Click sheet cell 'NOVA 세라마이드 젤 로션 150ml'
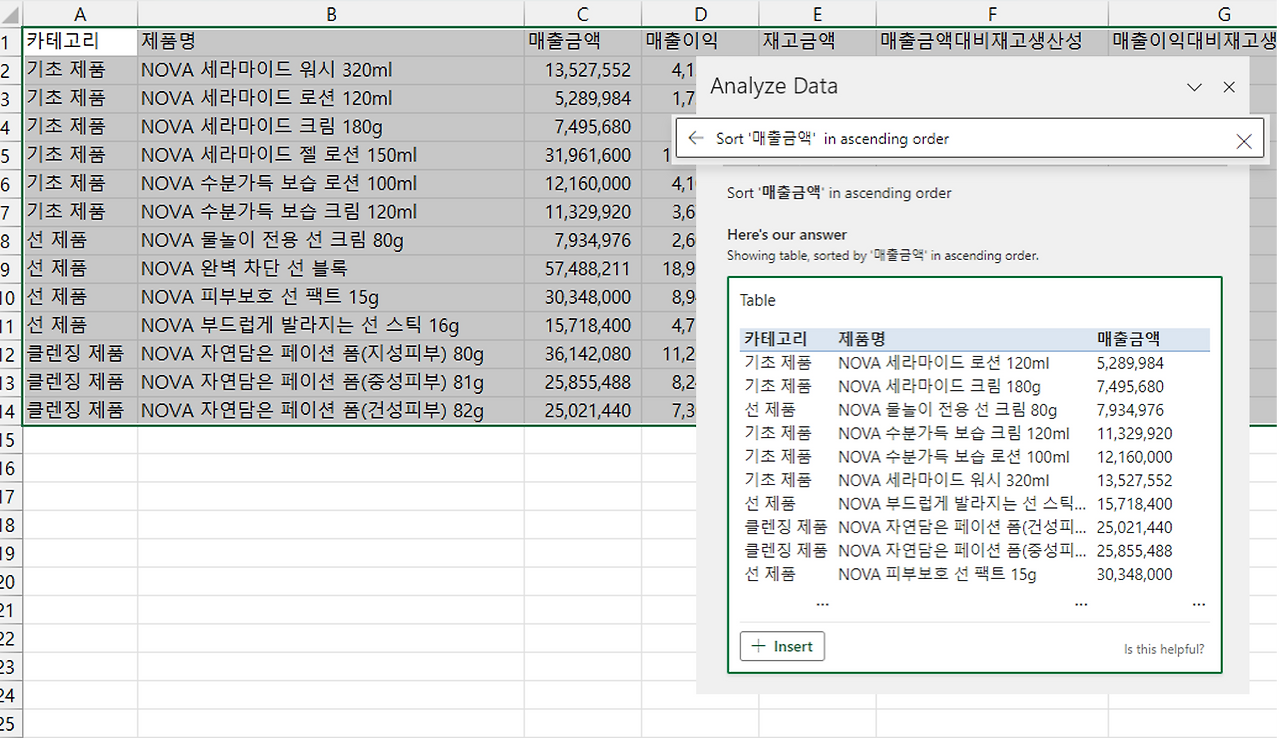The height and width of the screenshot is (738, 1280). pyautogui.click(x=331, y=155)
